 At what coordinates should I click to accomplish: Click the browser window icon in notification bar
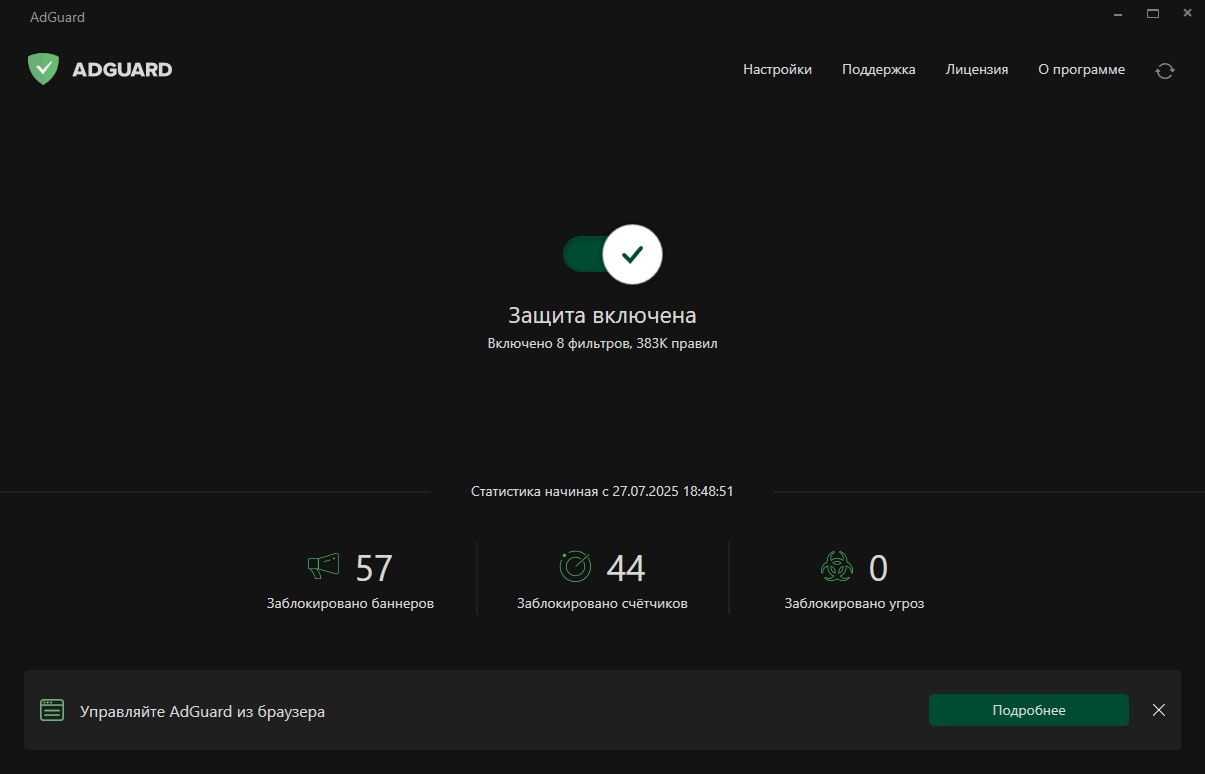(52, 711)
